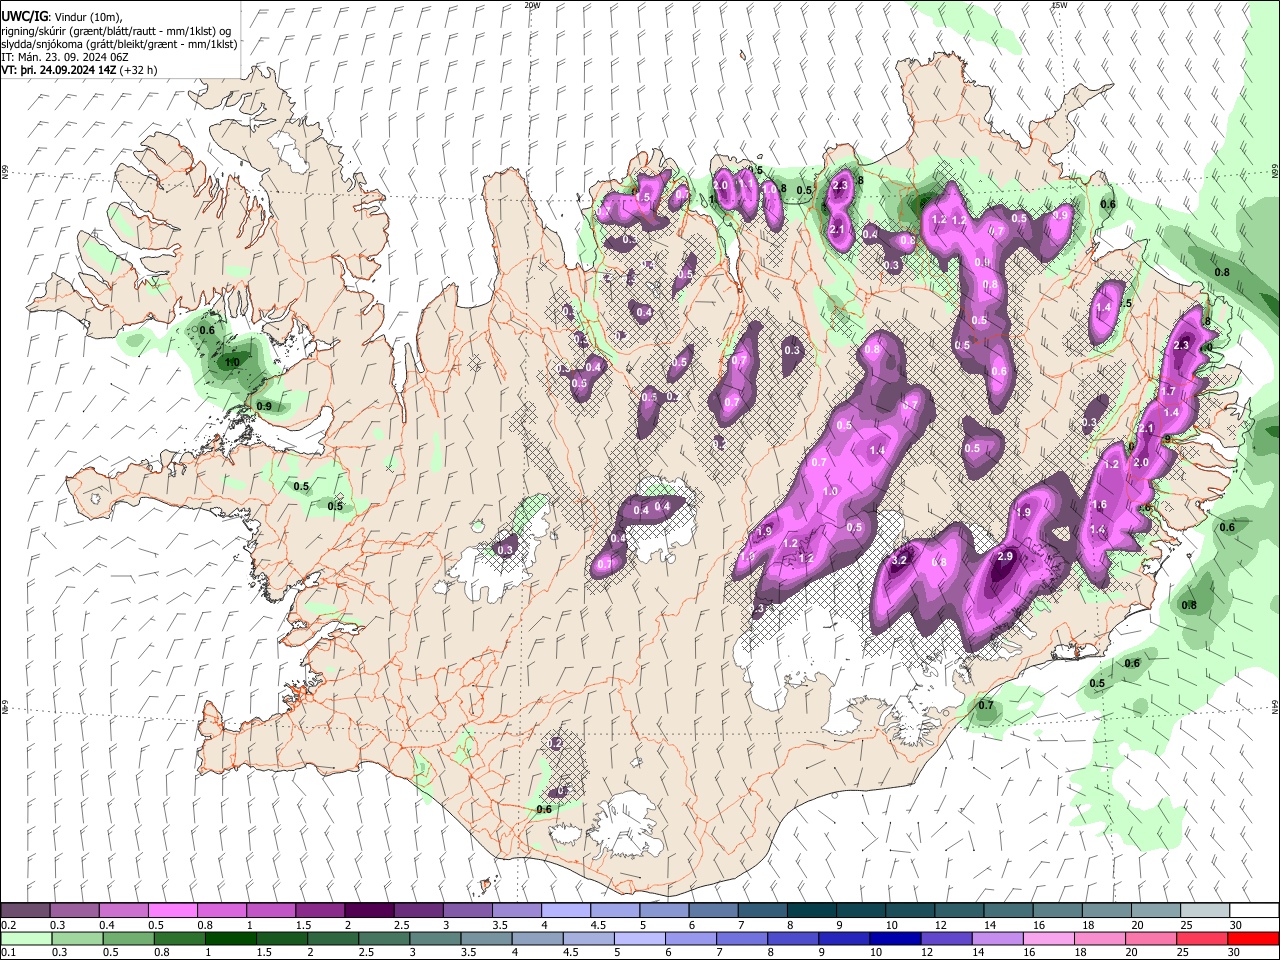Viewport: 1280px width, 960px height.
Task: Click the '0.1' label in the lower legend row
Action: pyautogui.click(x=8, y=952)
